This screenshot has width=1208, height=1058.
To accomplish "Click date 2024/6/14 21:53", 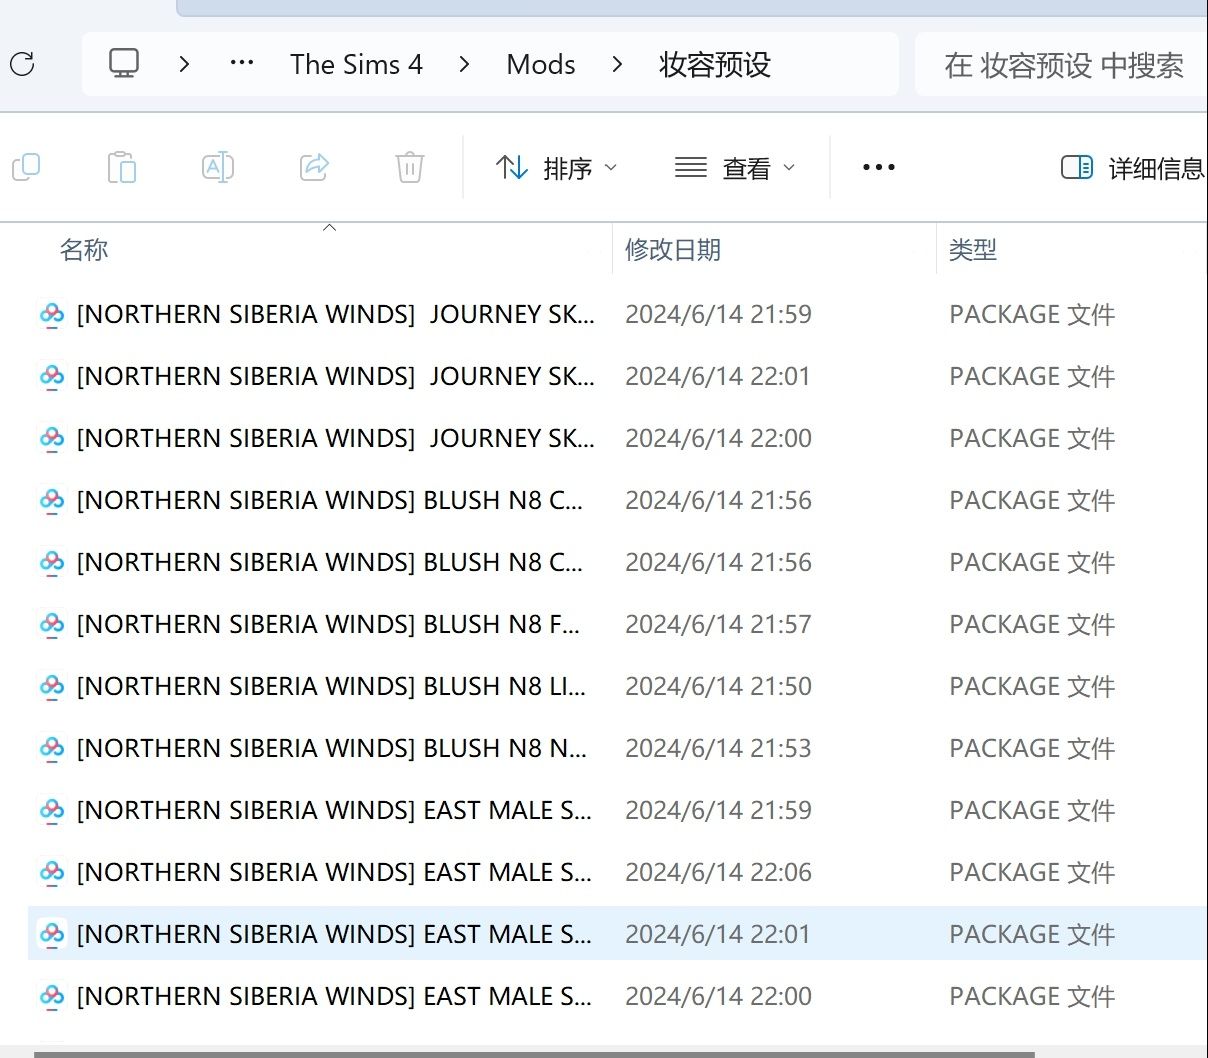I will pyautogui.click(x=718, y=749).
